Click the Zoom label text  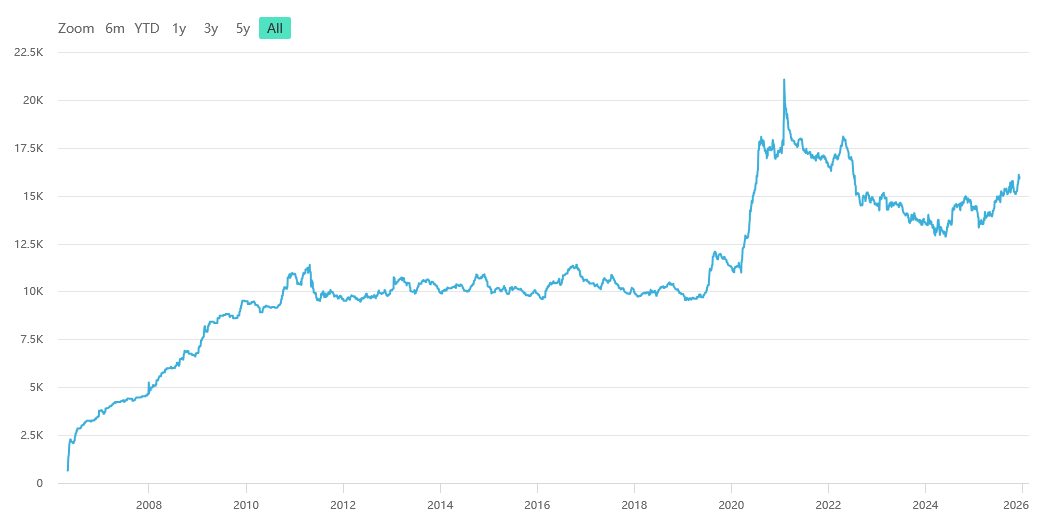click(76, 28)
